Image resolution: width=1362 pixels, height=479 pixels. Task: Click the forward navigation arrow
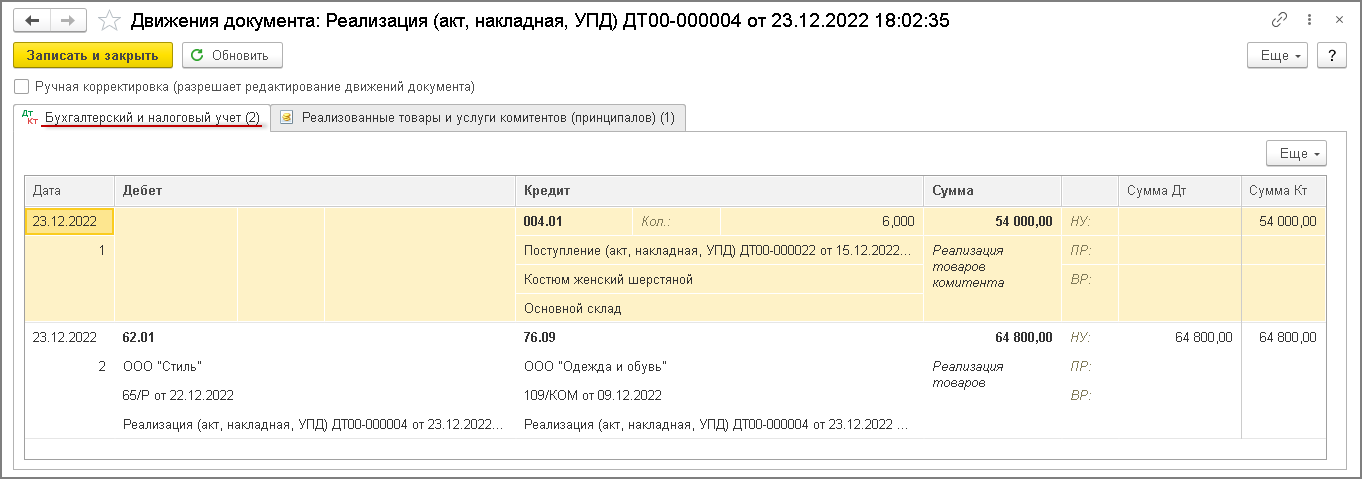tap(67, 20)
